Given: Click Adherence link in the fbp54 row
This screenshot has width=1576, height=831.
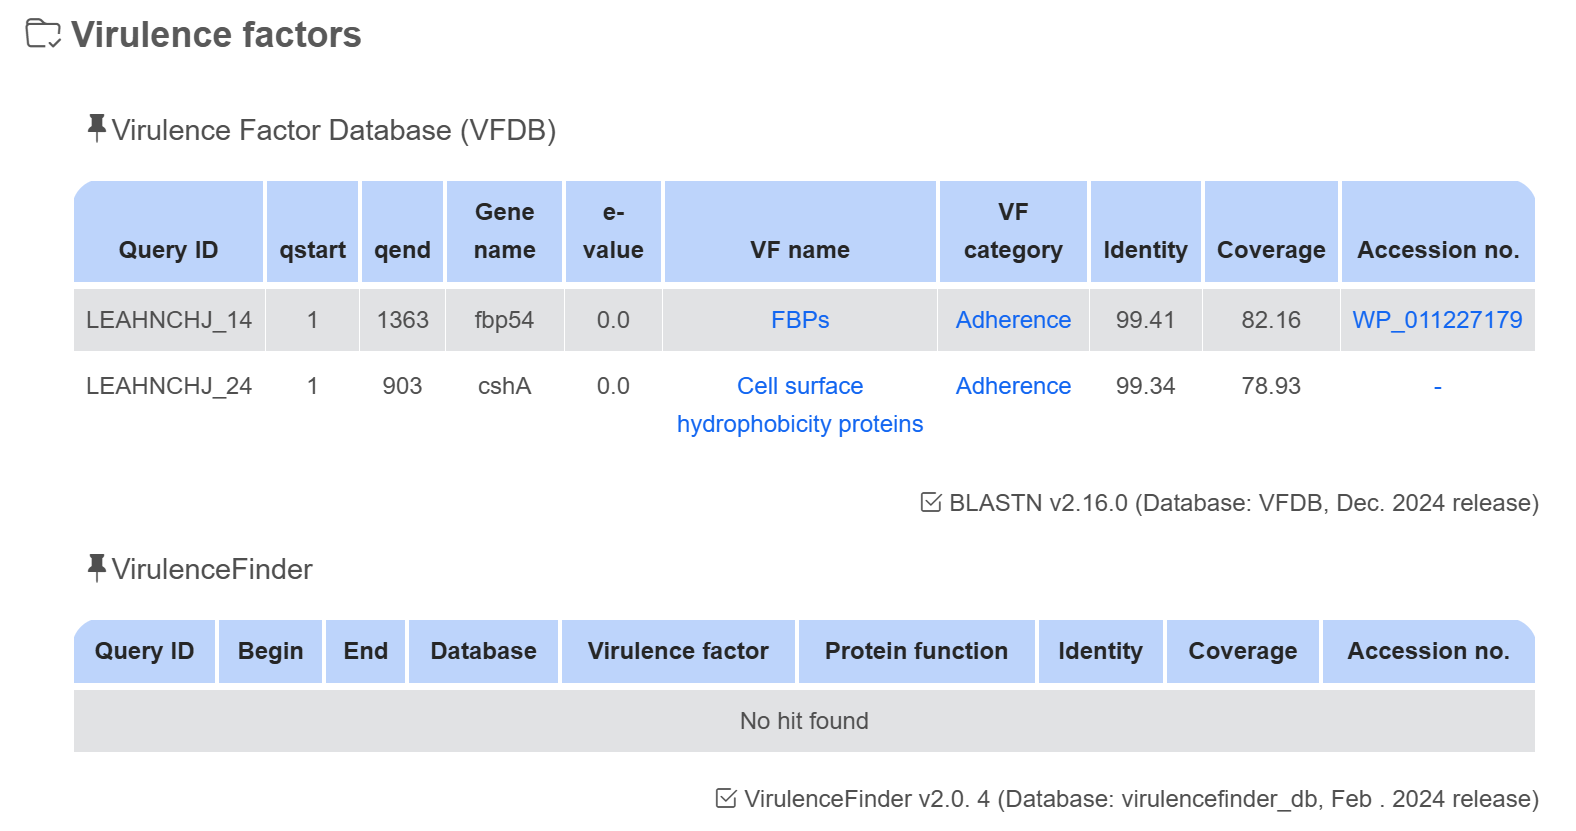Looking at the screenshot, I should coord(1012,320).
